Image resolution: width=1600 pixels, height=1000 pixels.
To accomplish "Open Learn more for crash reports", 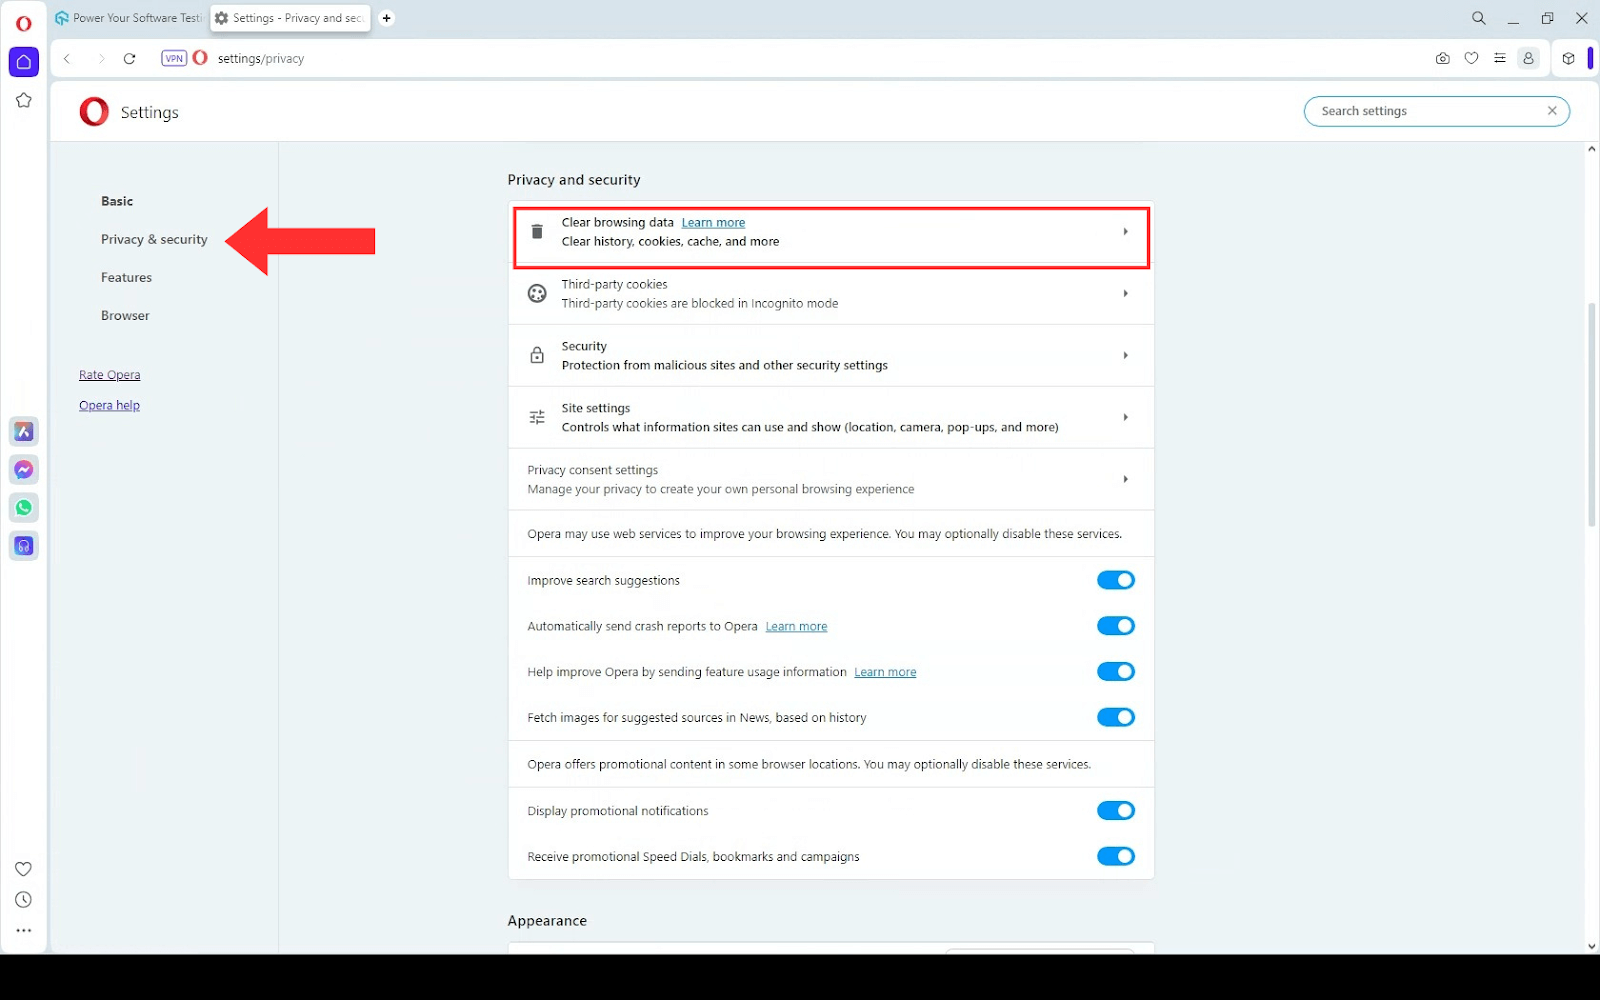I will (x=796, y=627).
